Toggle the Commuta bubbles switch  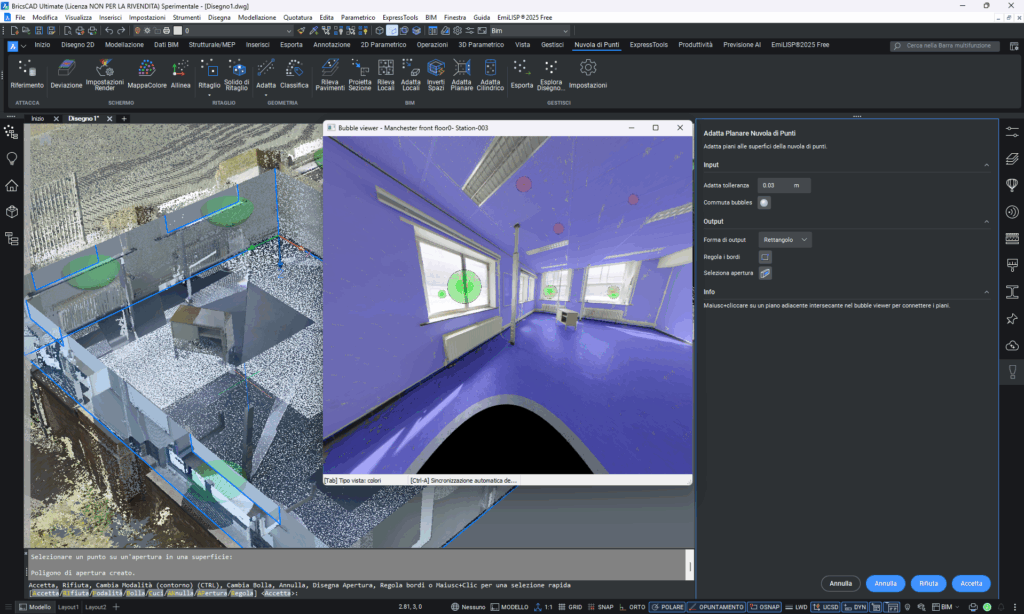[763, 202]
